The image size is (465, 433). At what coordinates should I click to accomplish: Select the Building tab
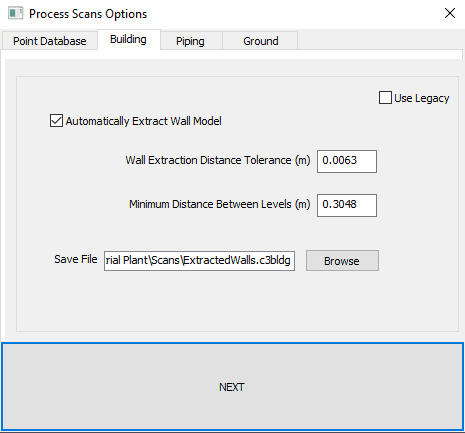(x=128, y=39)
